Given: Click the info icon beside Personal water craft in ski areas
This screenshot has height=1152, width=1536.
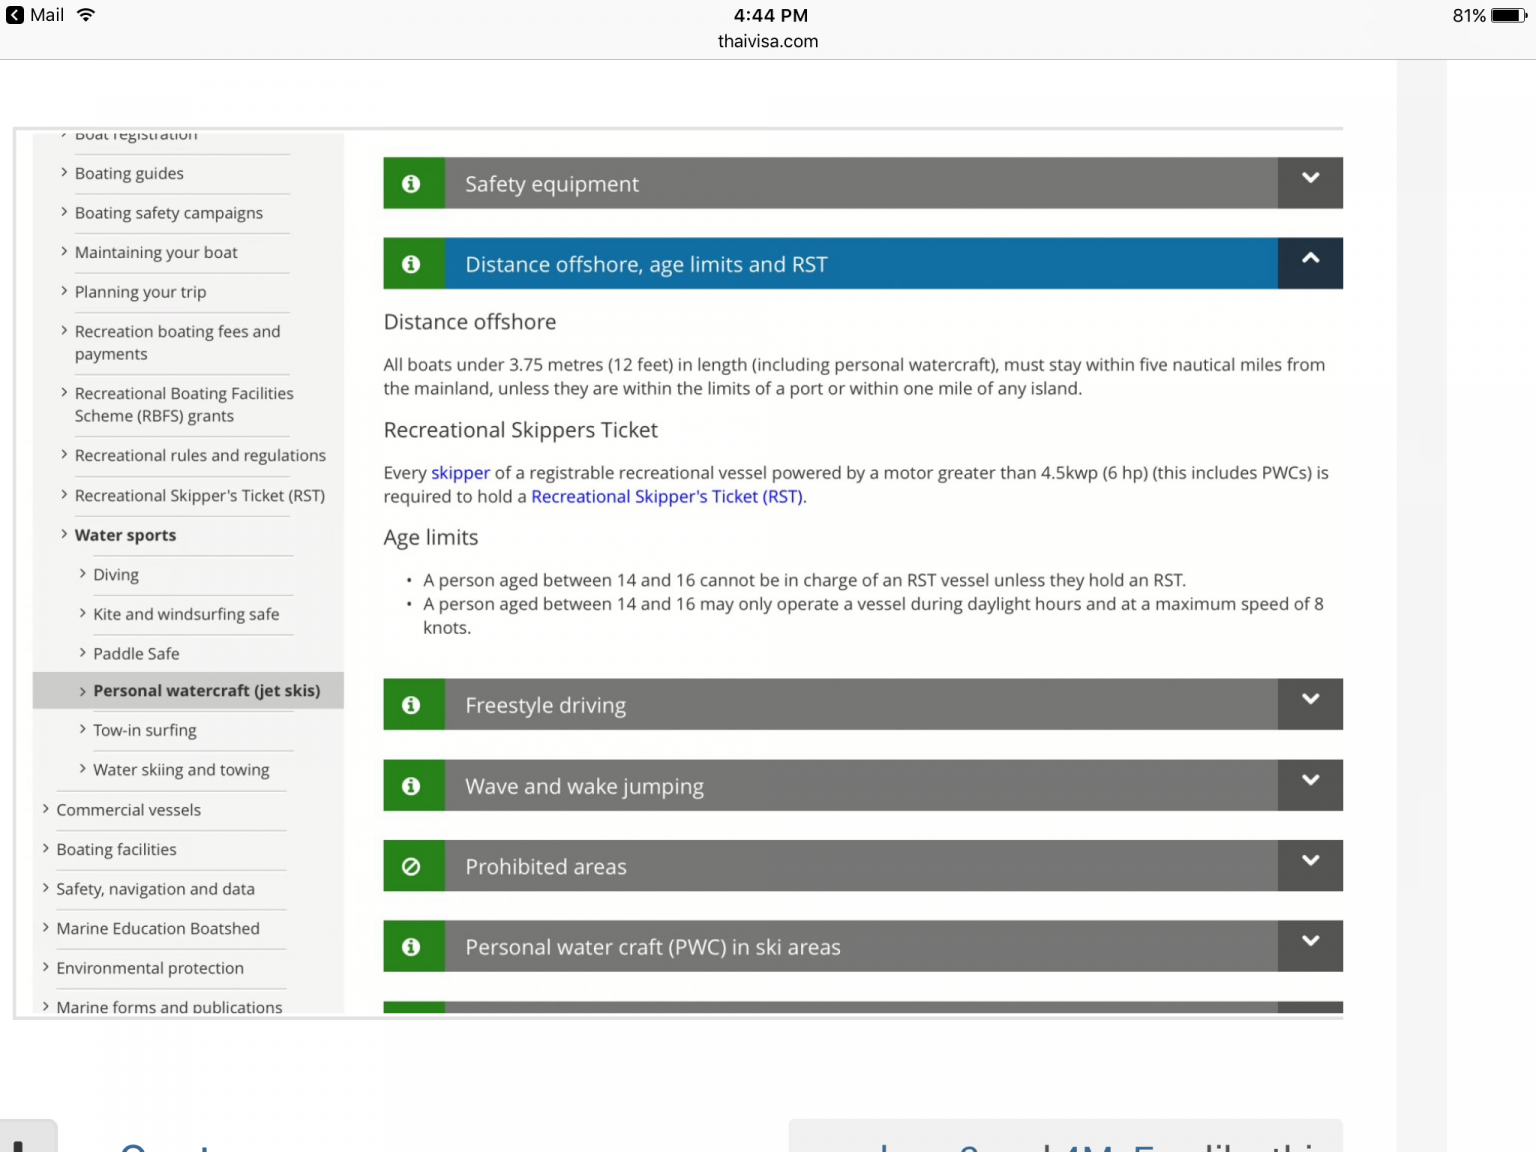Looking at the screenshot, I should [411, 947].
